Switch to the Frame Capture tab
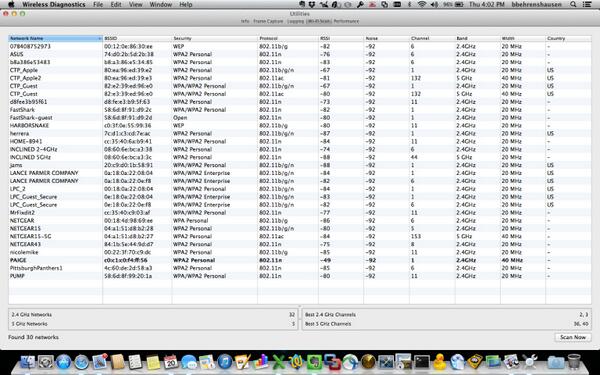Screen dimensions: 600x375 [x=268, y=21]
